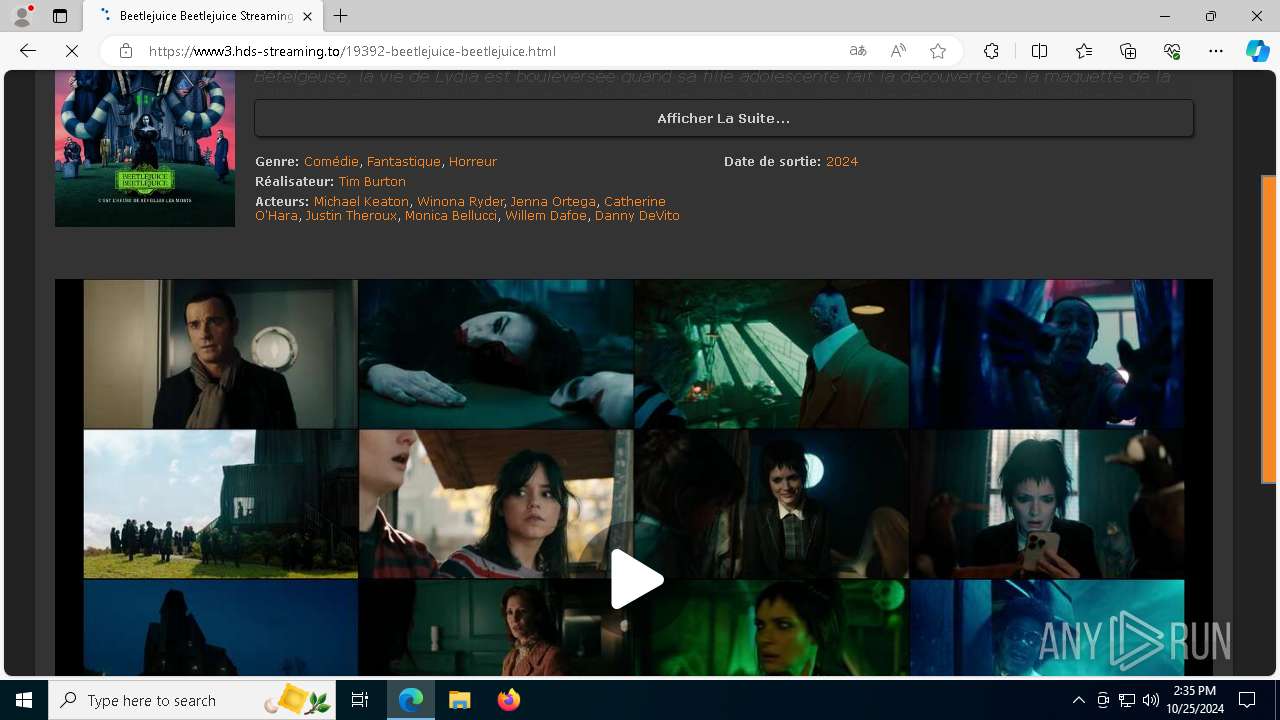The height and width of the screenshot is (720, 1280).
Task: Stop loading the page with the X button
Action: (74, 51)
